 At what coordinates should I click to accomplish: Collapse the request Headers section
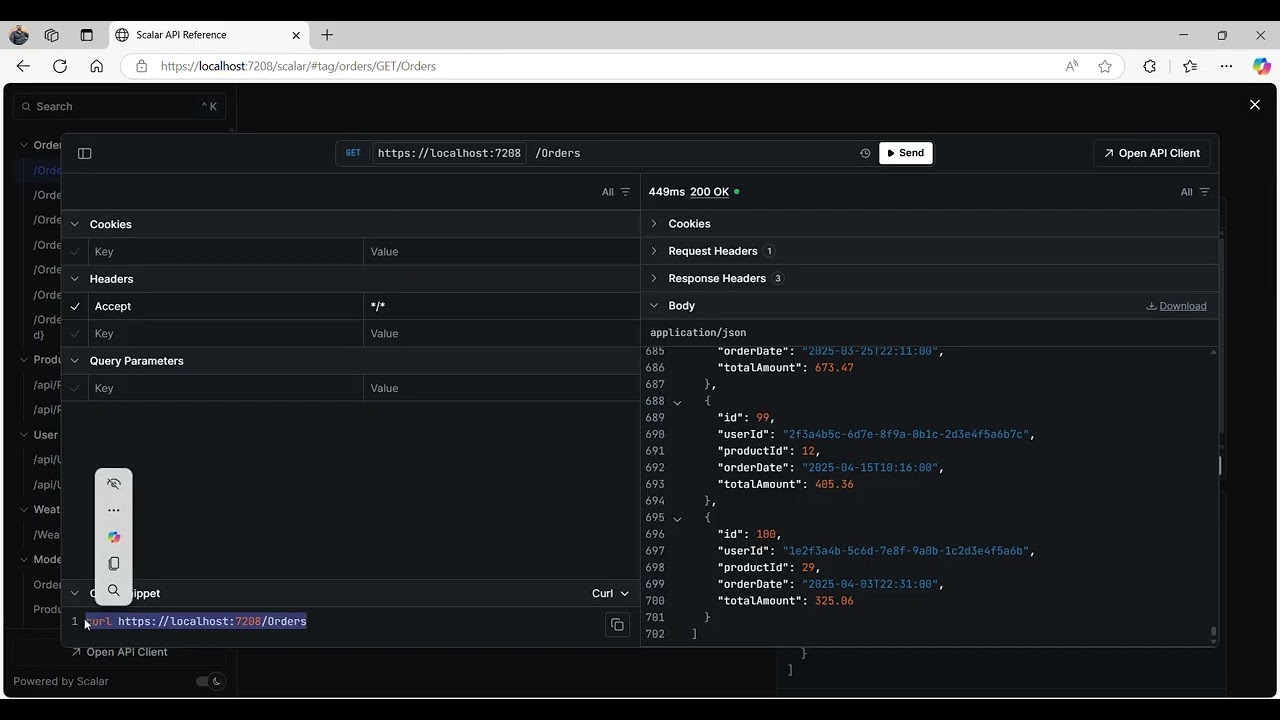tap(75, 279)
